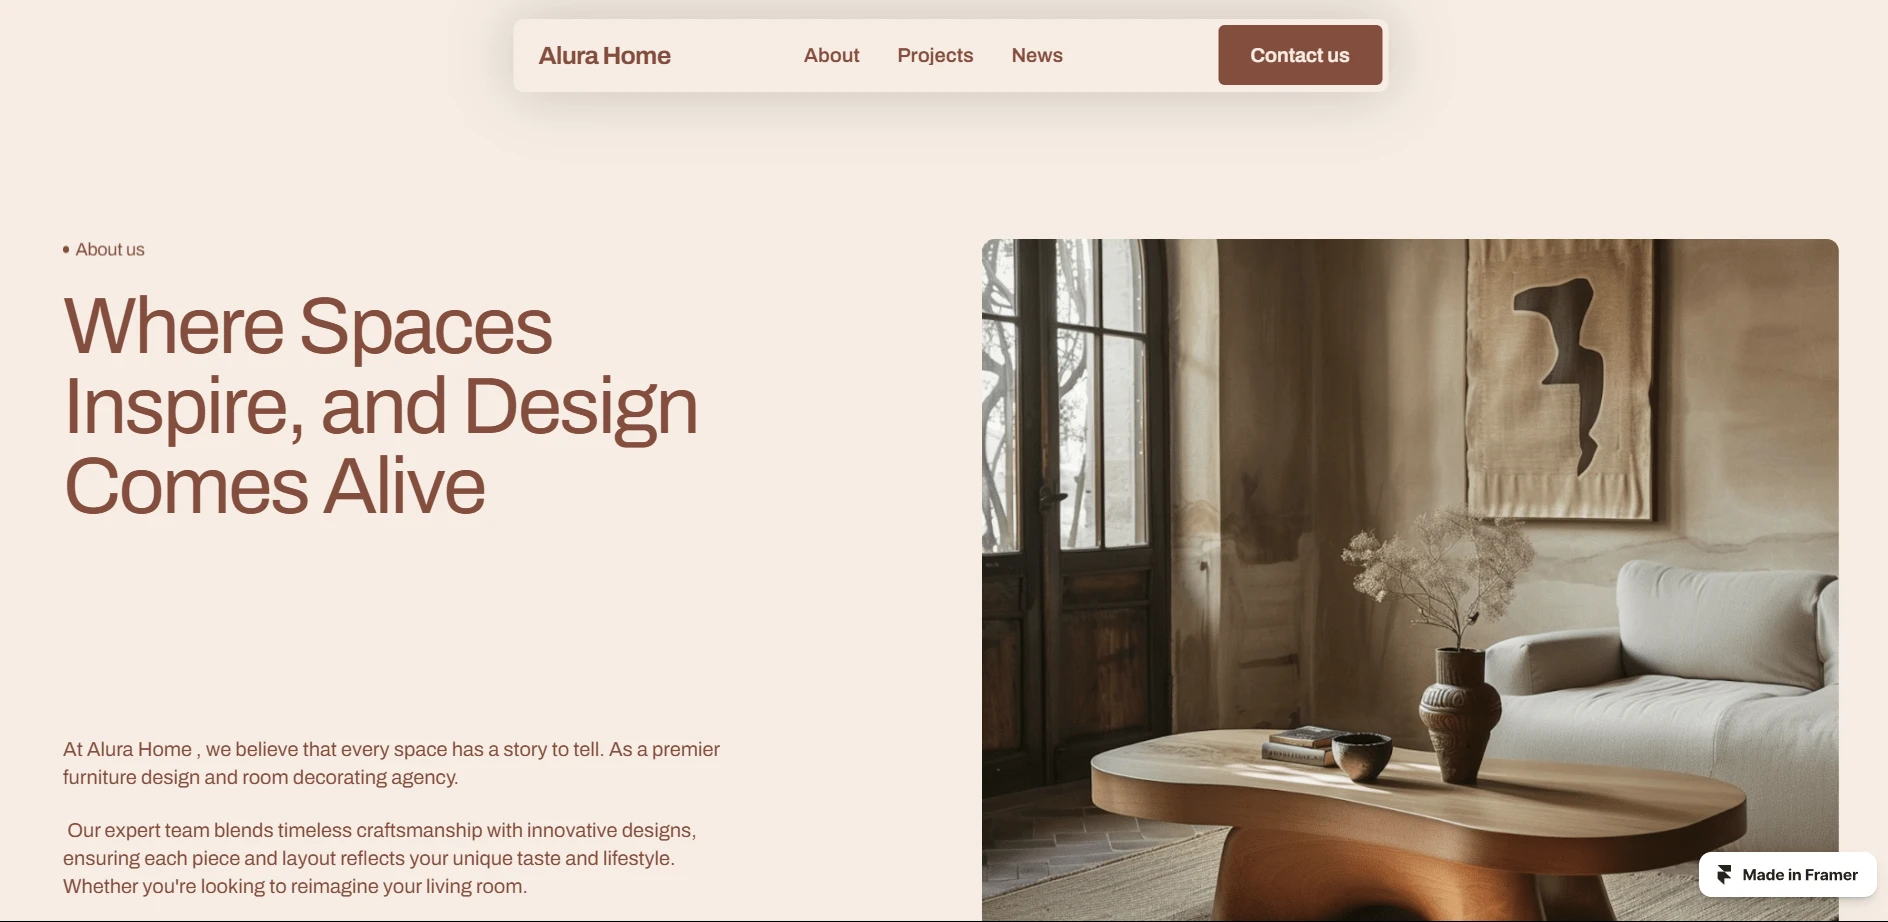Click the small dark bowl on table
The width and height of the screenshot is (1888, 922).
point(1360,755)
